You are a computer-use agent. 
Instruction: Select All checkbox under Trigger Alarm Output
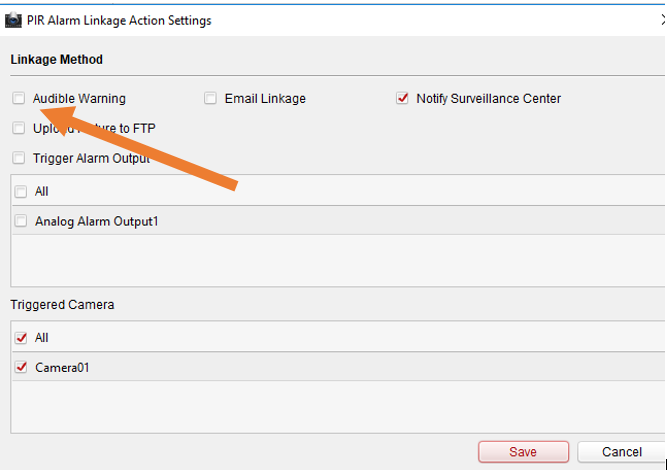coord(21,191)
